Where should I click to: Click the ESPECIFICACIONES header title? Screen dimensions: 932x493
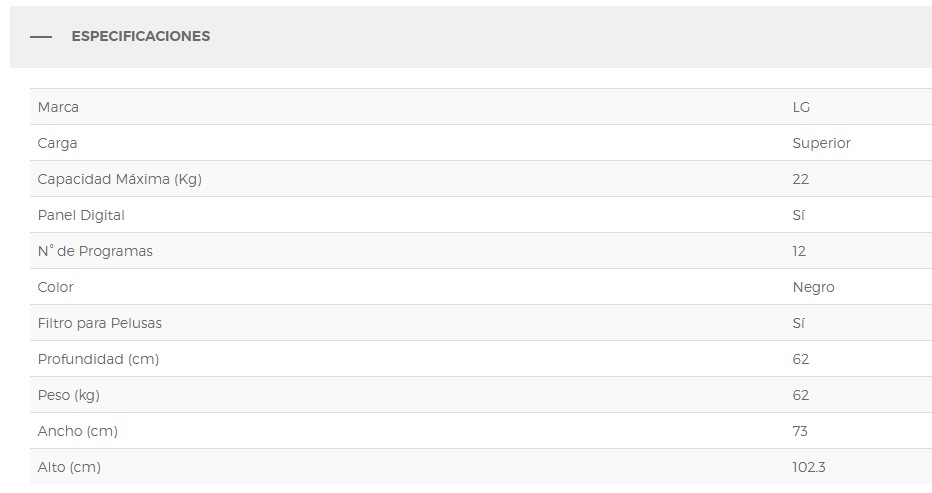[x=140, y=36]
